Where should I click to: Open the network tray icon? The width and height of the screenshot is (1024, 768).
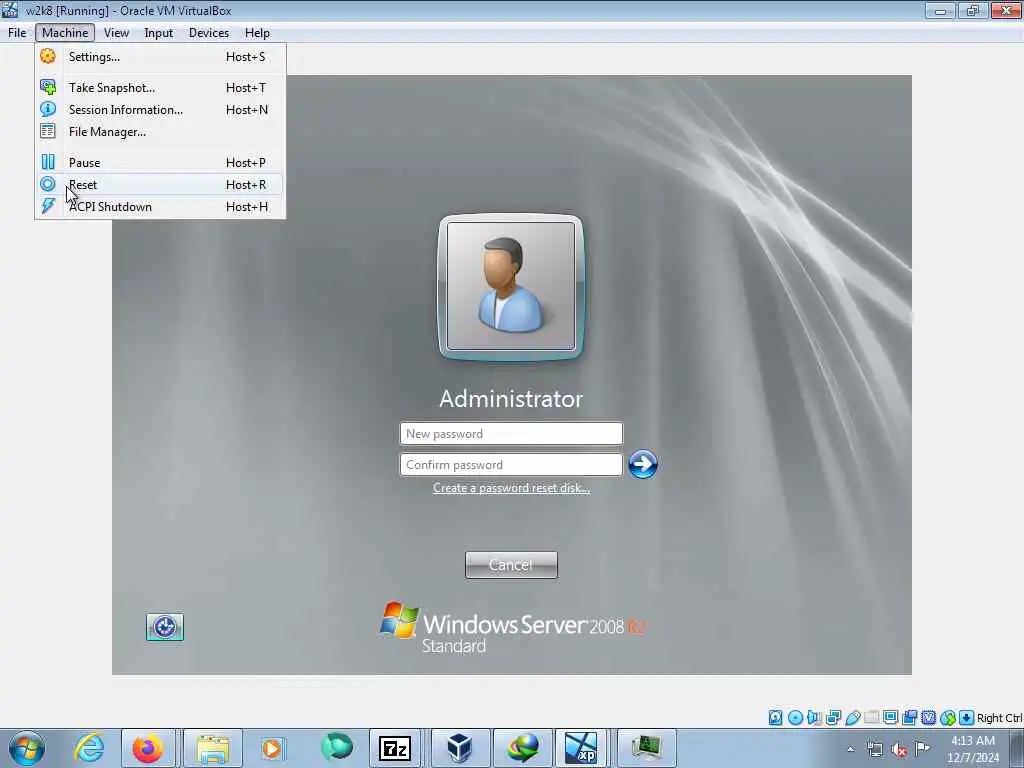[874, 750]
